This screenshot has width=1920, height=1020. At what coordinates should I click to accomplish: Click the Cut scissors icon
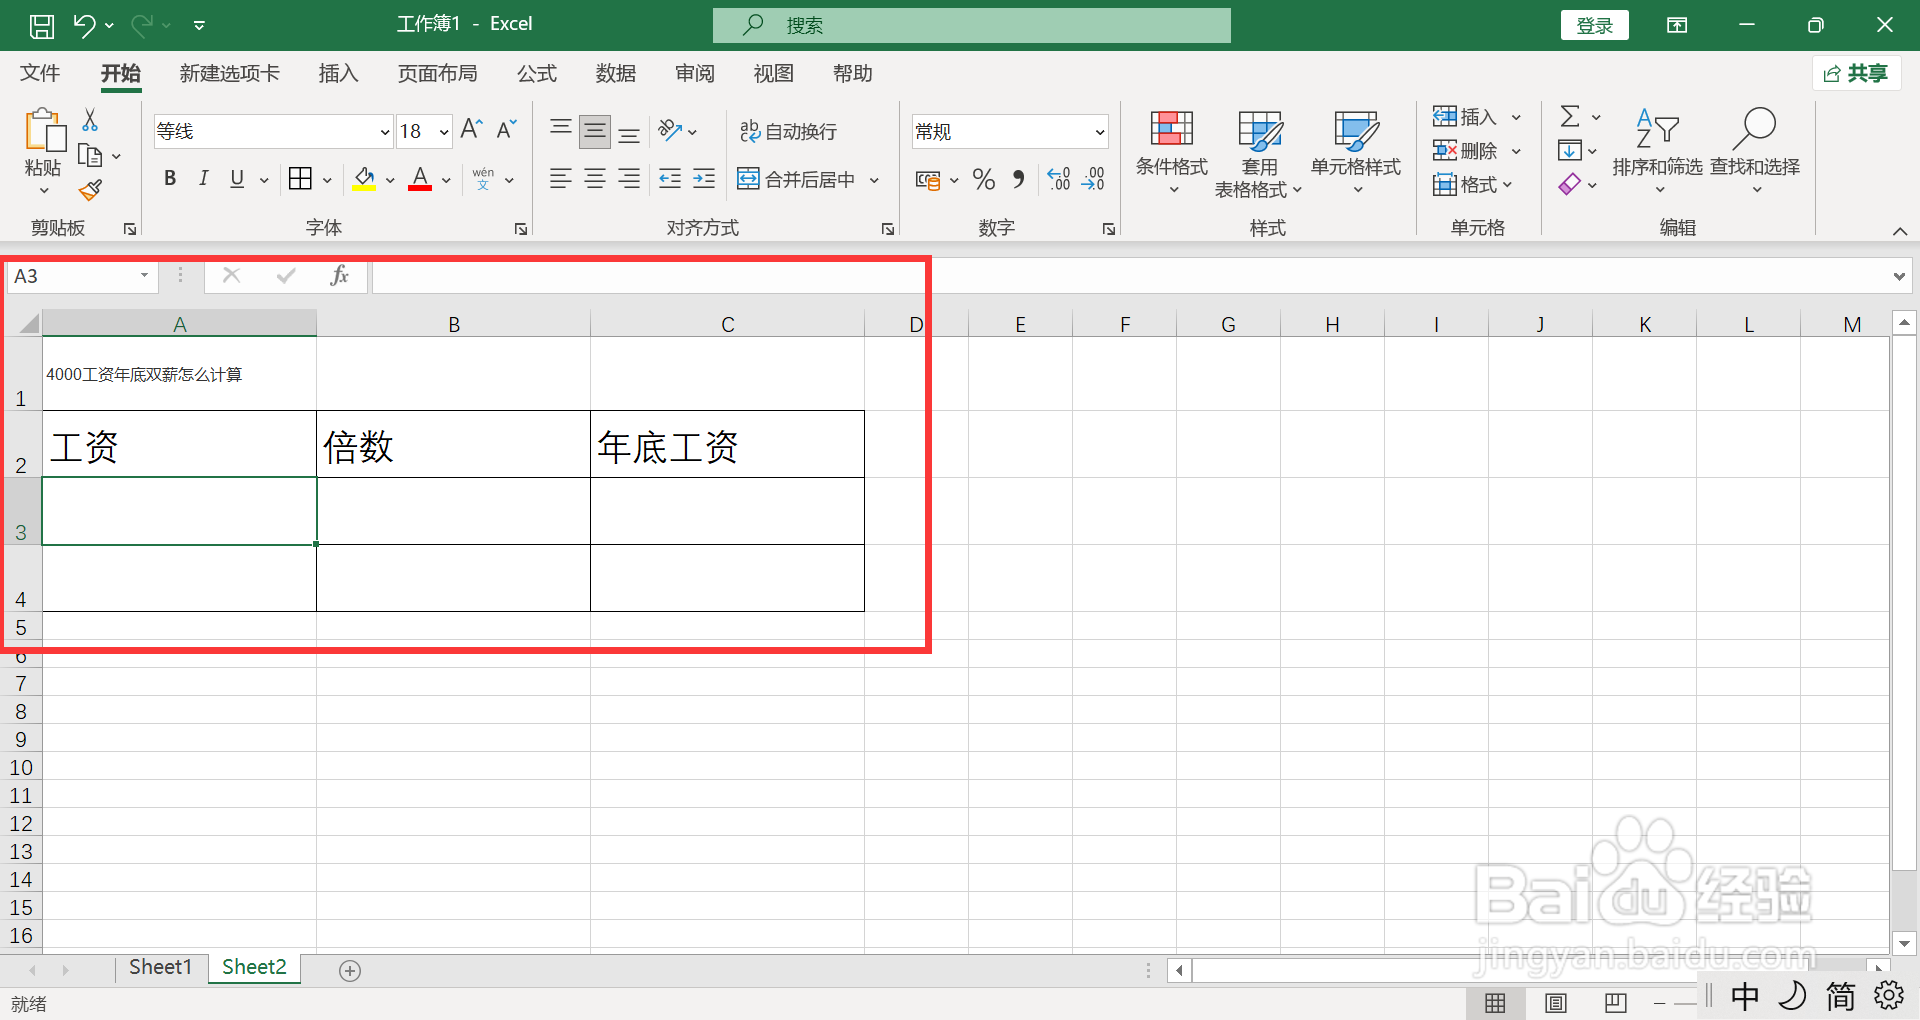point(90,120)
